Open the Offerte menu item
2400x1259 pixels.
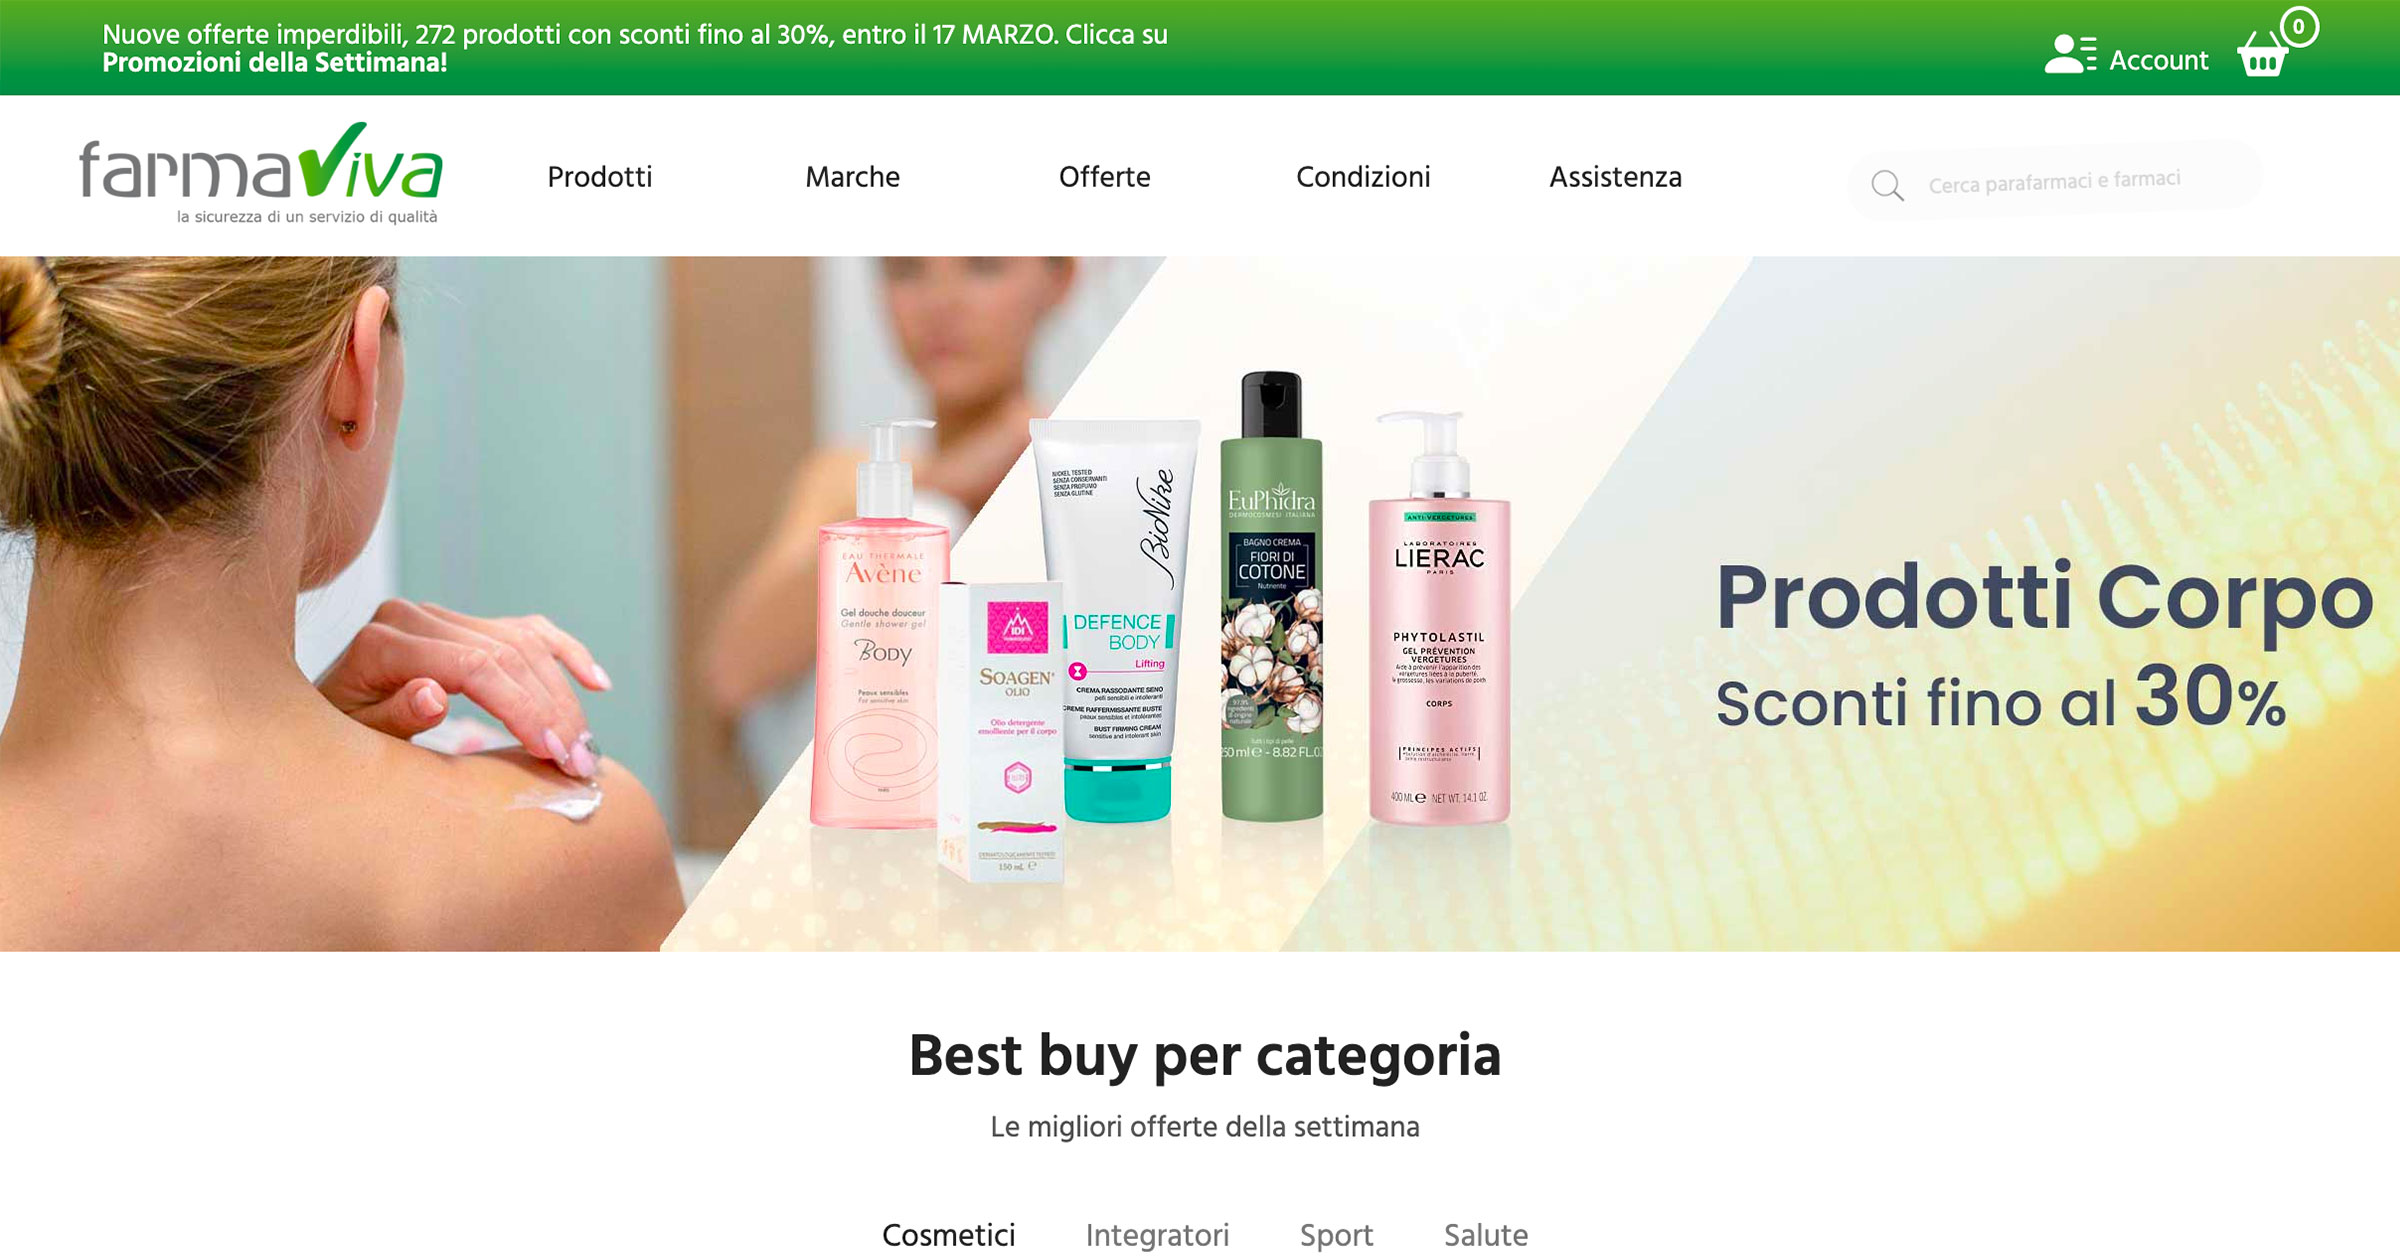[x=1105, y=177]
